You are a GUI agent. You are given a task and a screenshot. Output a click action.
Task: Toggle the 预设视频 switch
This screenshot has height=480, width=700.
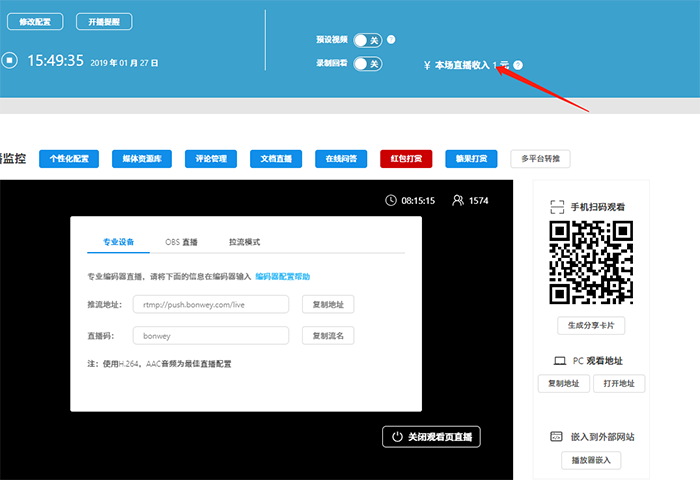(x=367, y=40)
